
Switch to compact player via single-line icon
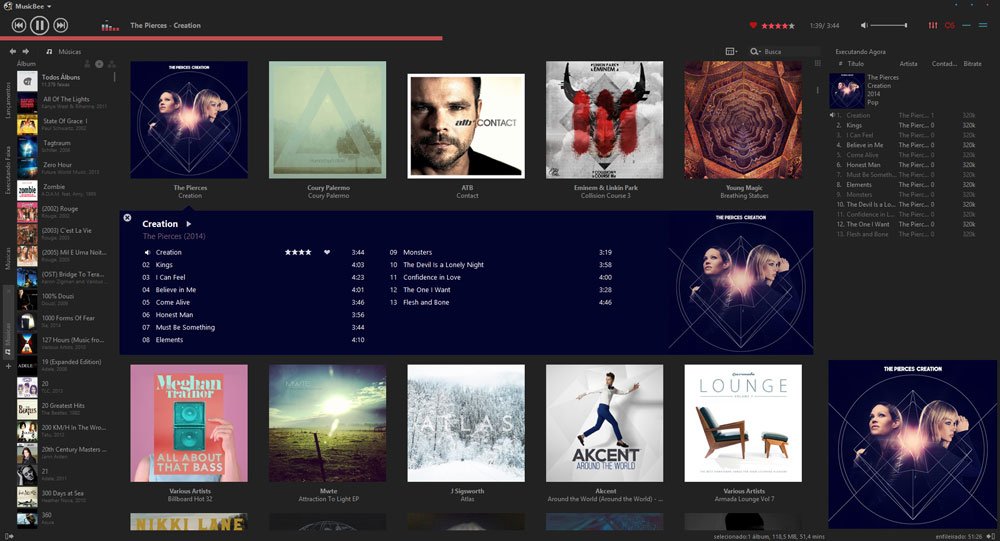point(967,26)
